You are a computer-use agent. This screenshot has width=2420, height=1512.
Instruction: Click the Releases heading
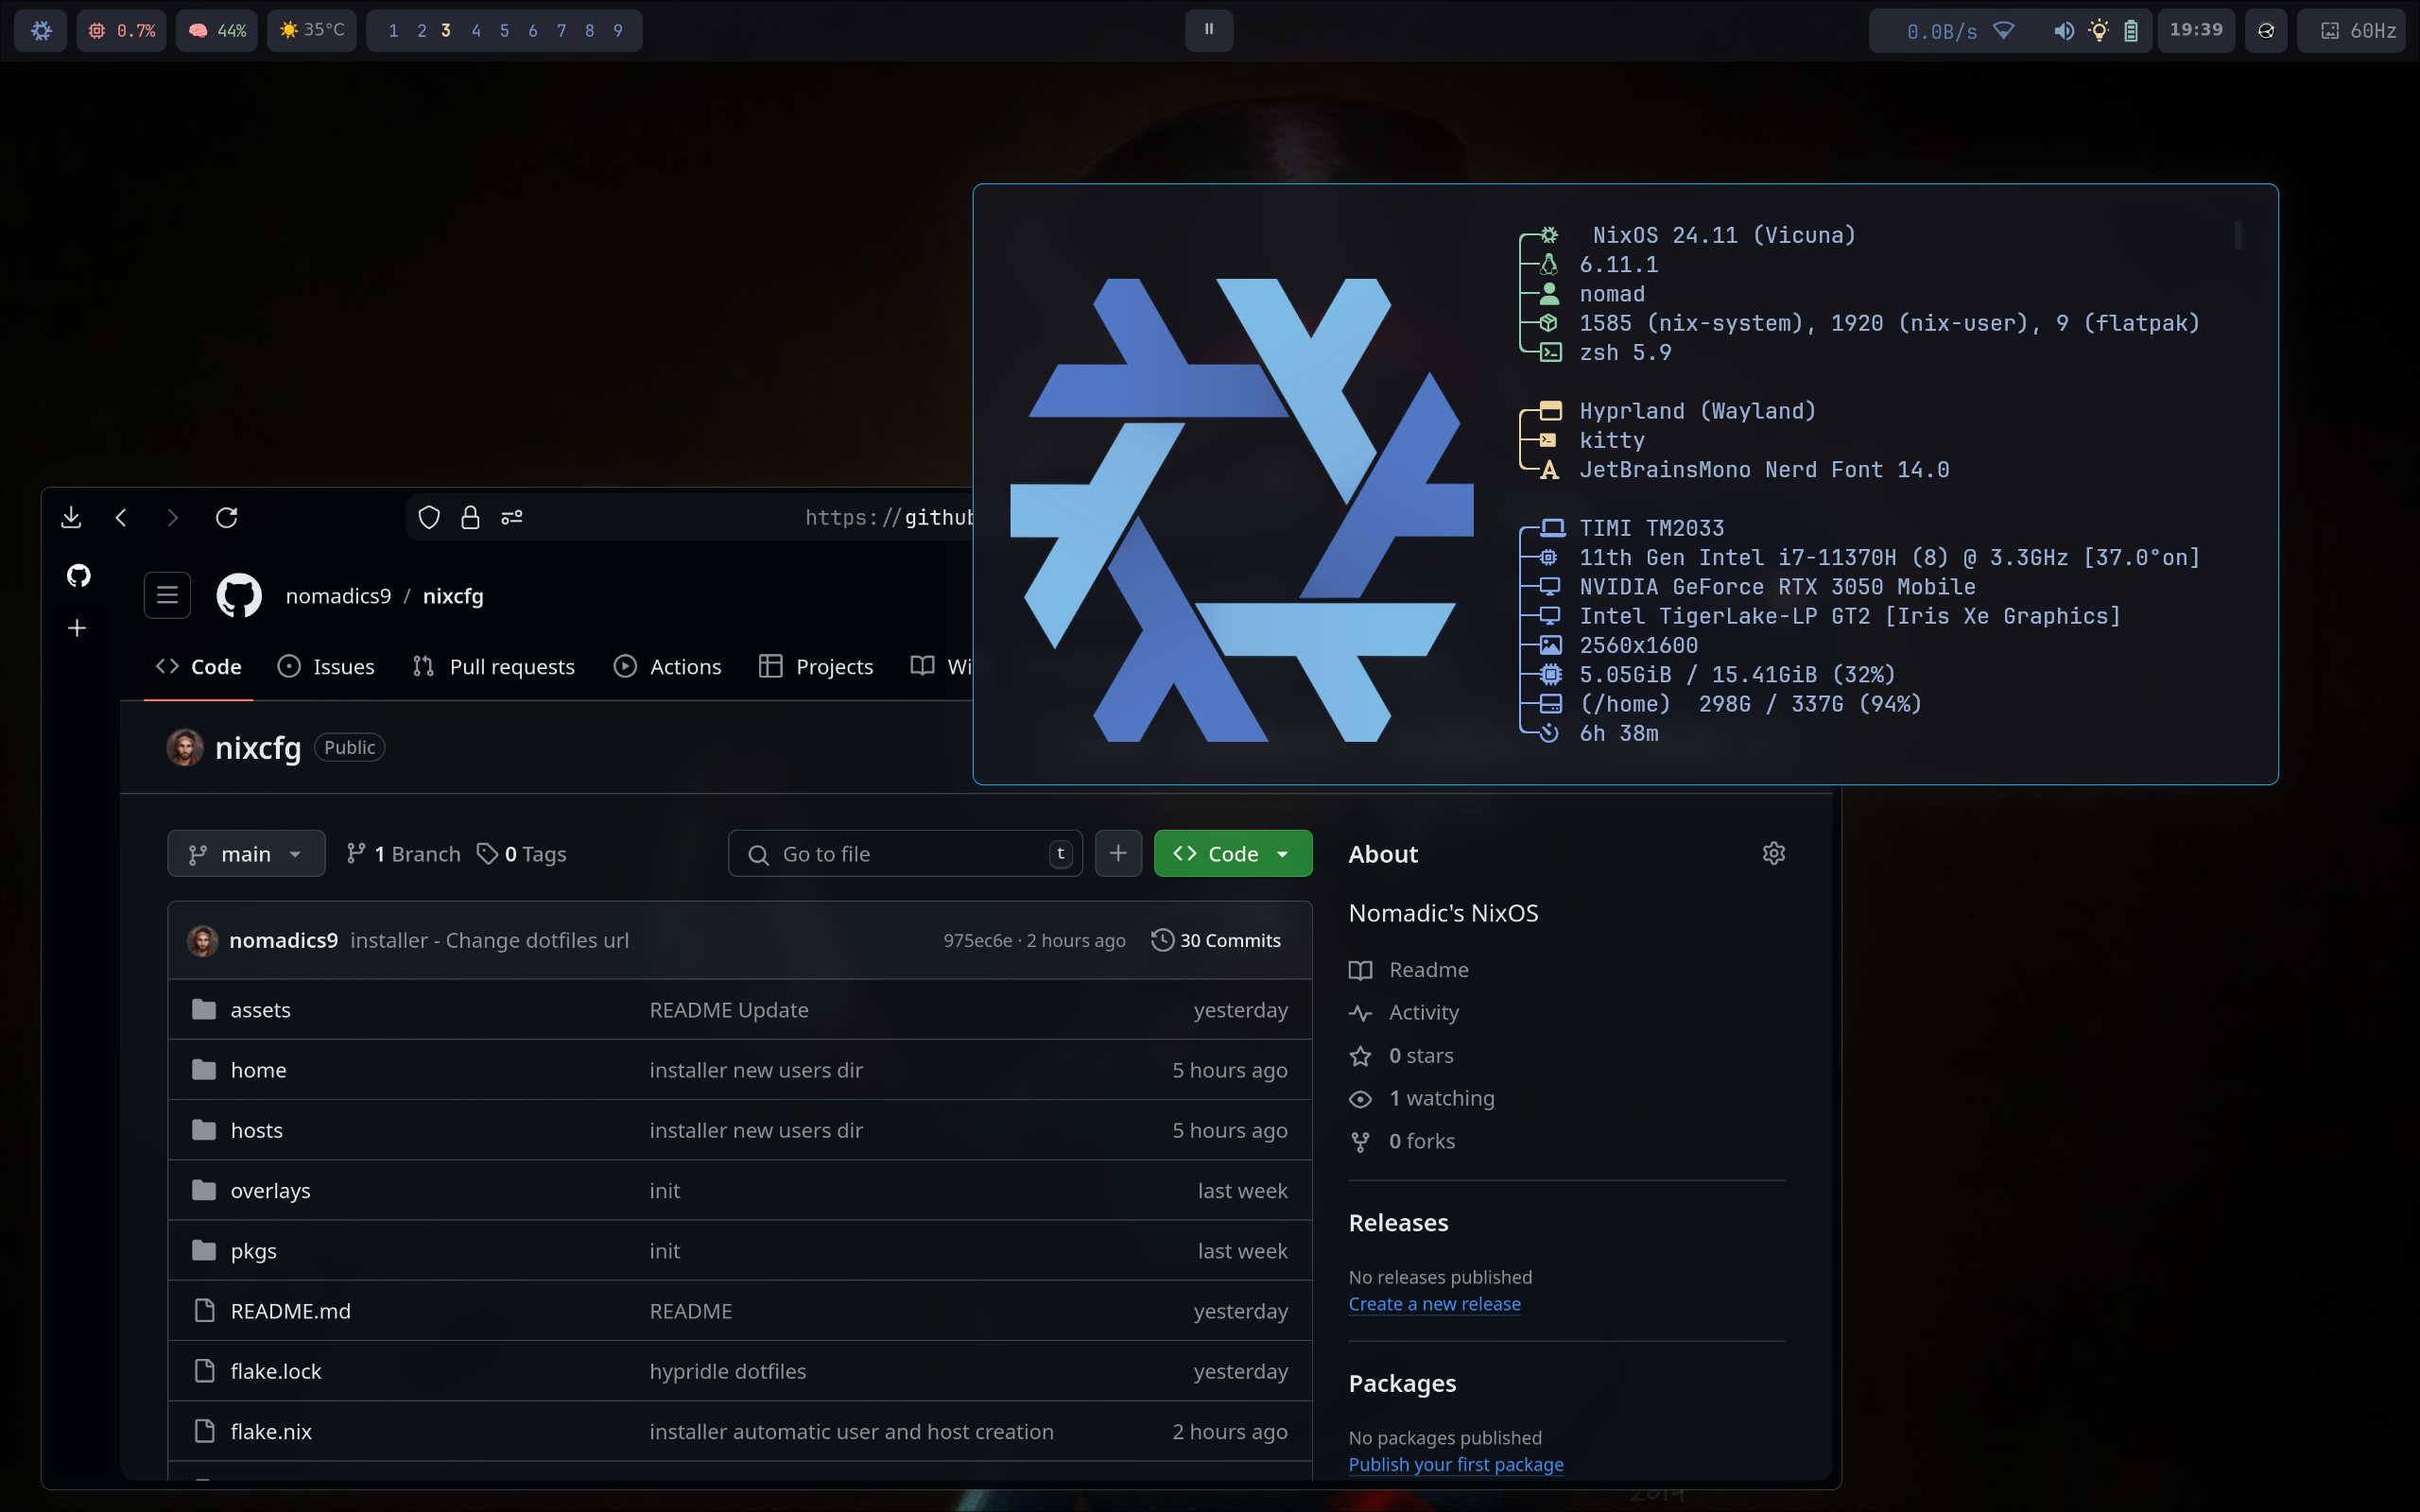[x=1398, y=1222]
